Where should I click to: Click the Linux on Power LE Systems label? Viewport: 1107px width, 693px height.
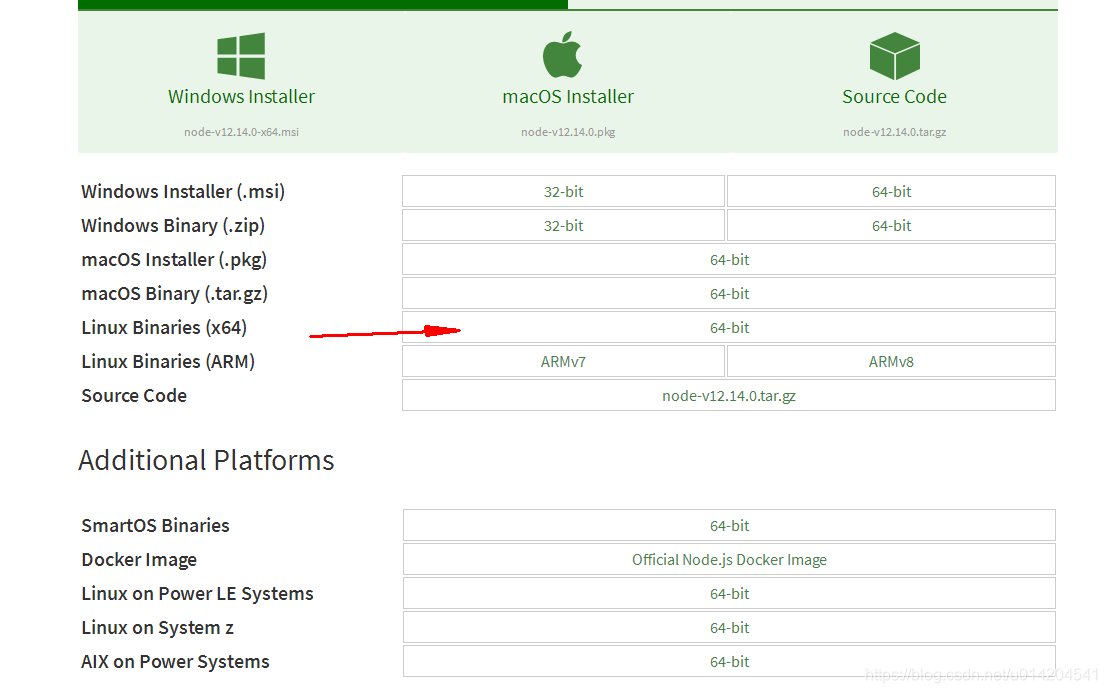[x=198, y=593]
